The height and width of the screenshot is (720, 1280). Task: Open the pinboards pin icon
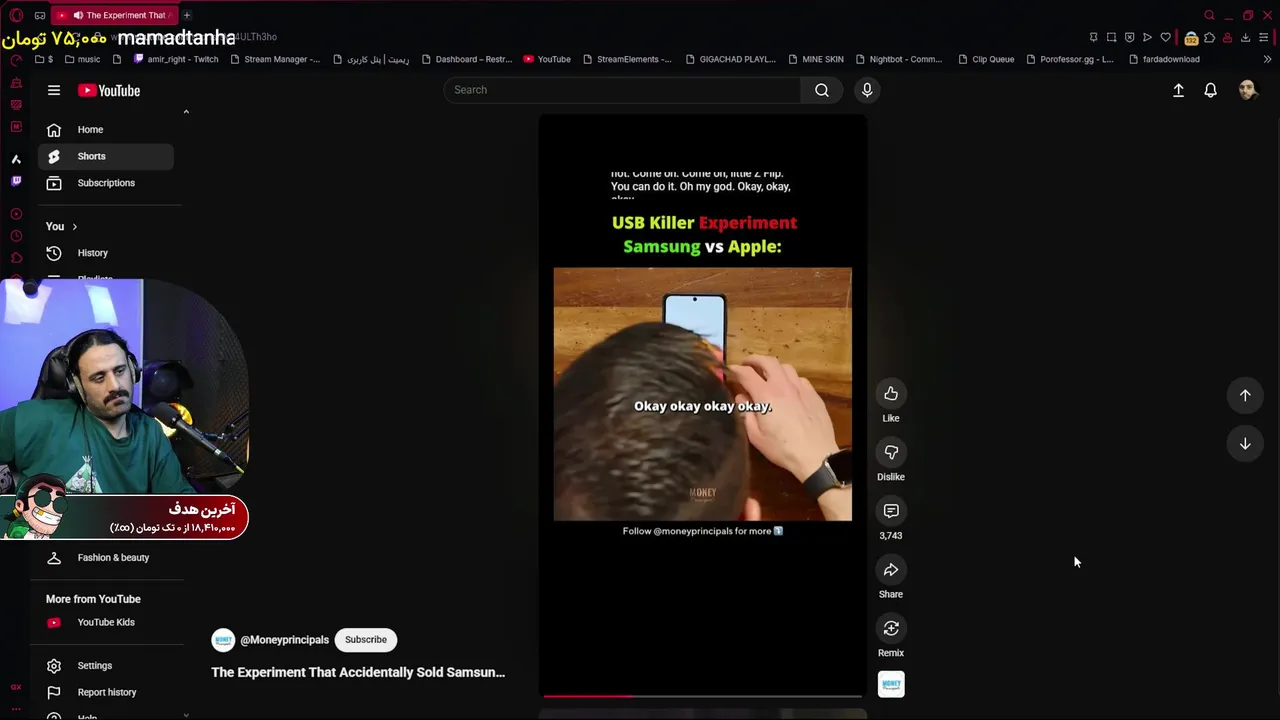click(x=1093, y=37)
